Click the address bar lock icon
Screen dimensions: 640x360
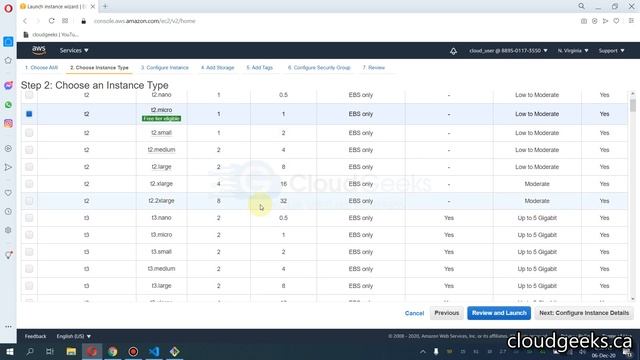84,21
